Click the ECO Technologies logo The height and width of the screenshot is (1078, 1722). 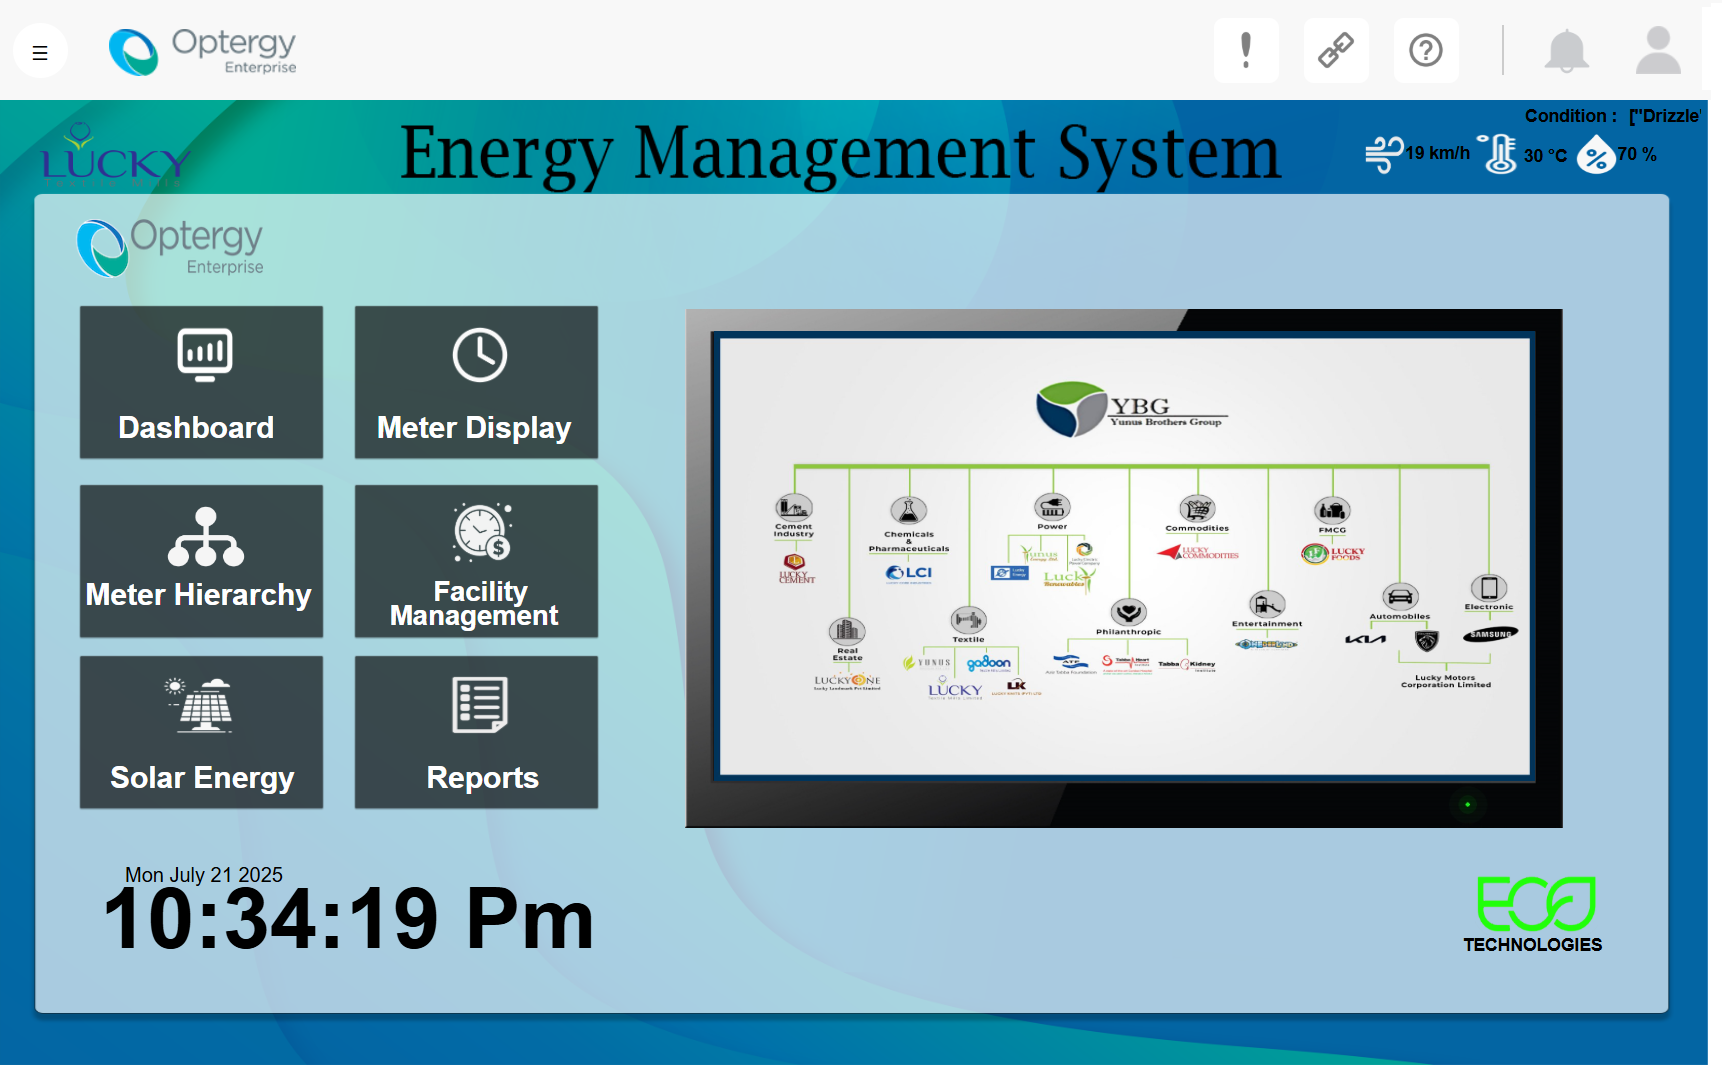(x=1534, y=914)
